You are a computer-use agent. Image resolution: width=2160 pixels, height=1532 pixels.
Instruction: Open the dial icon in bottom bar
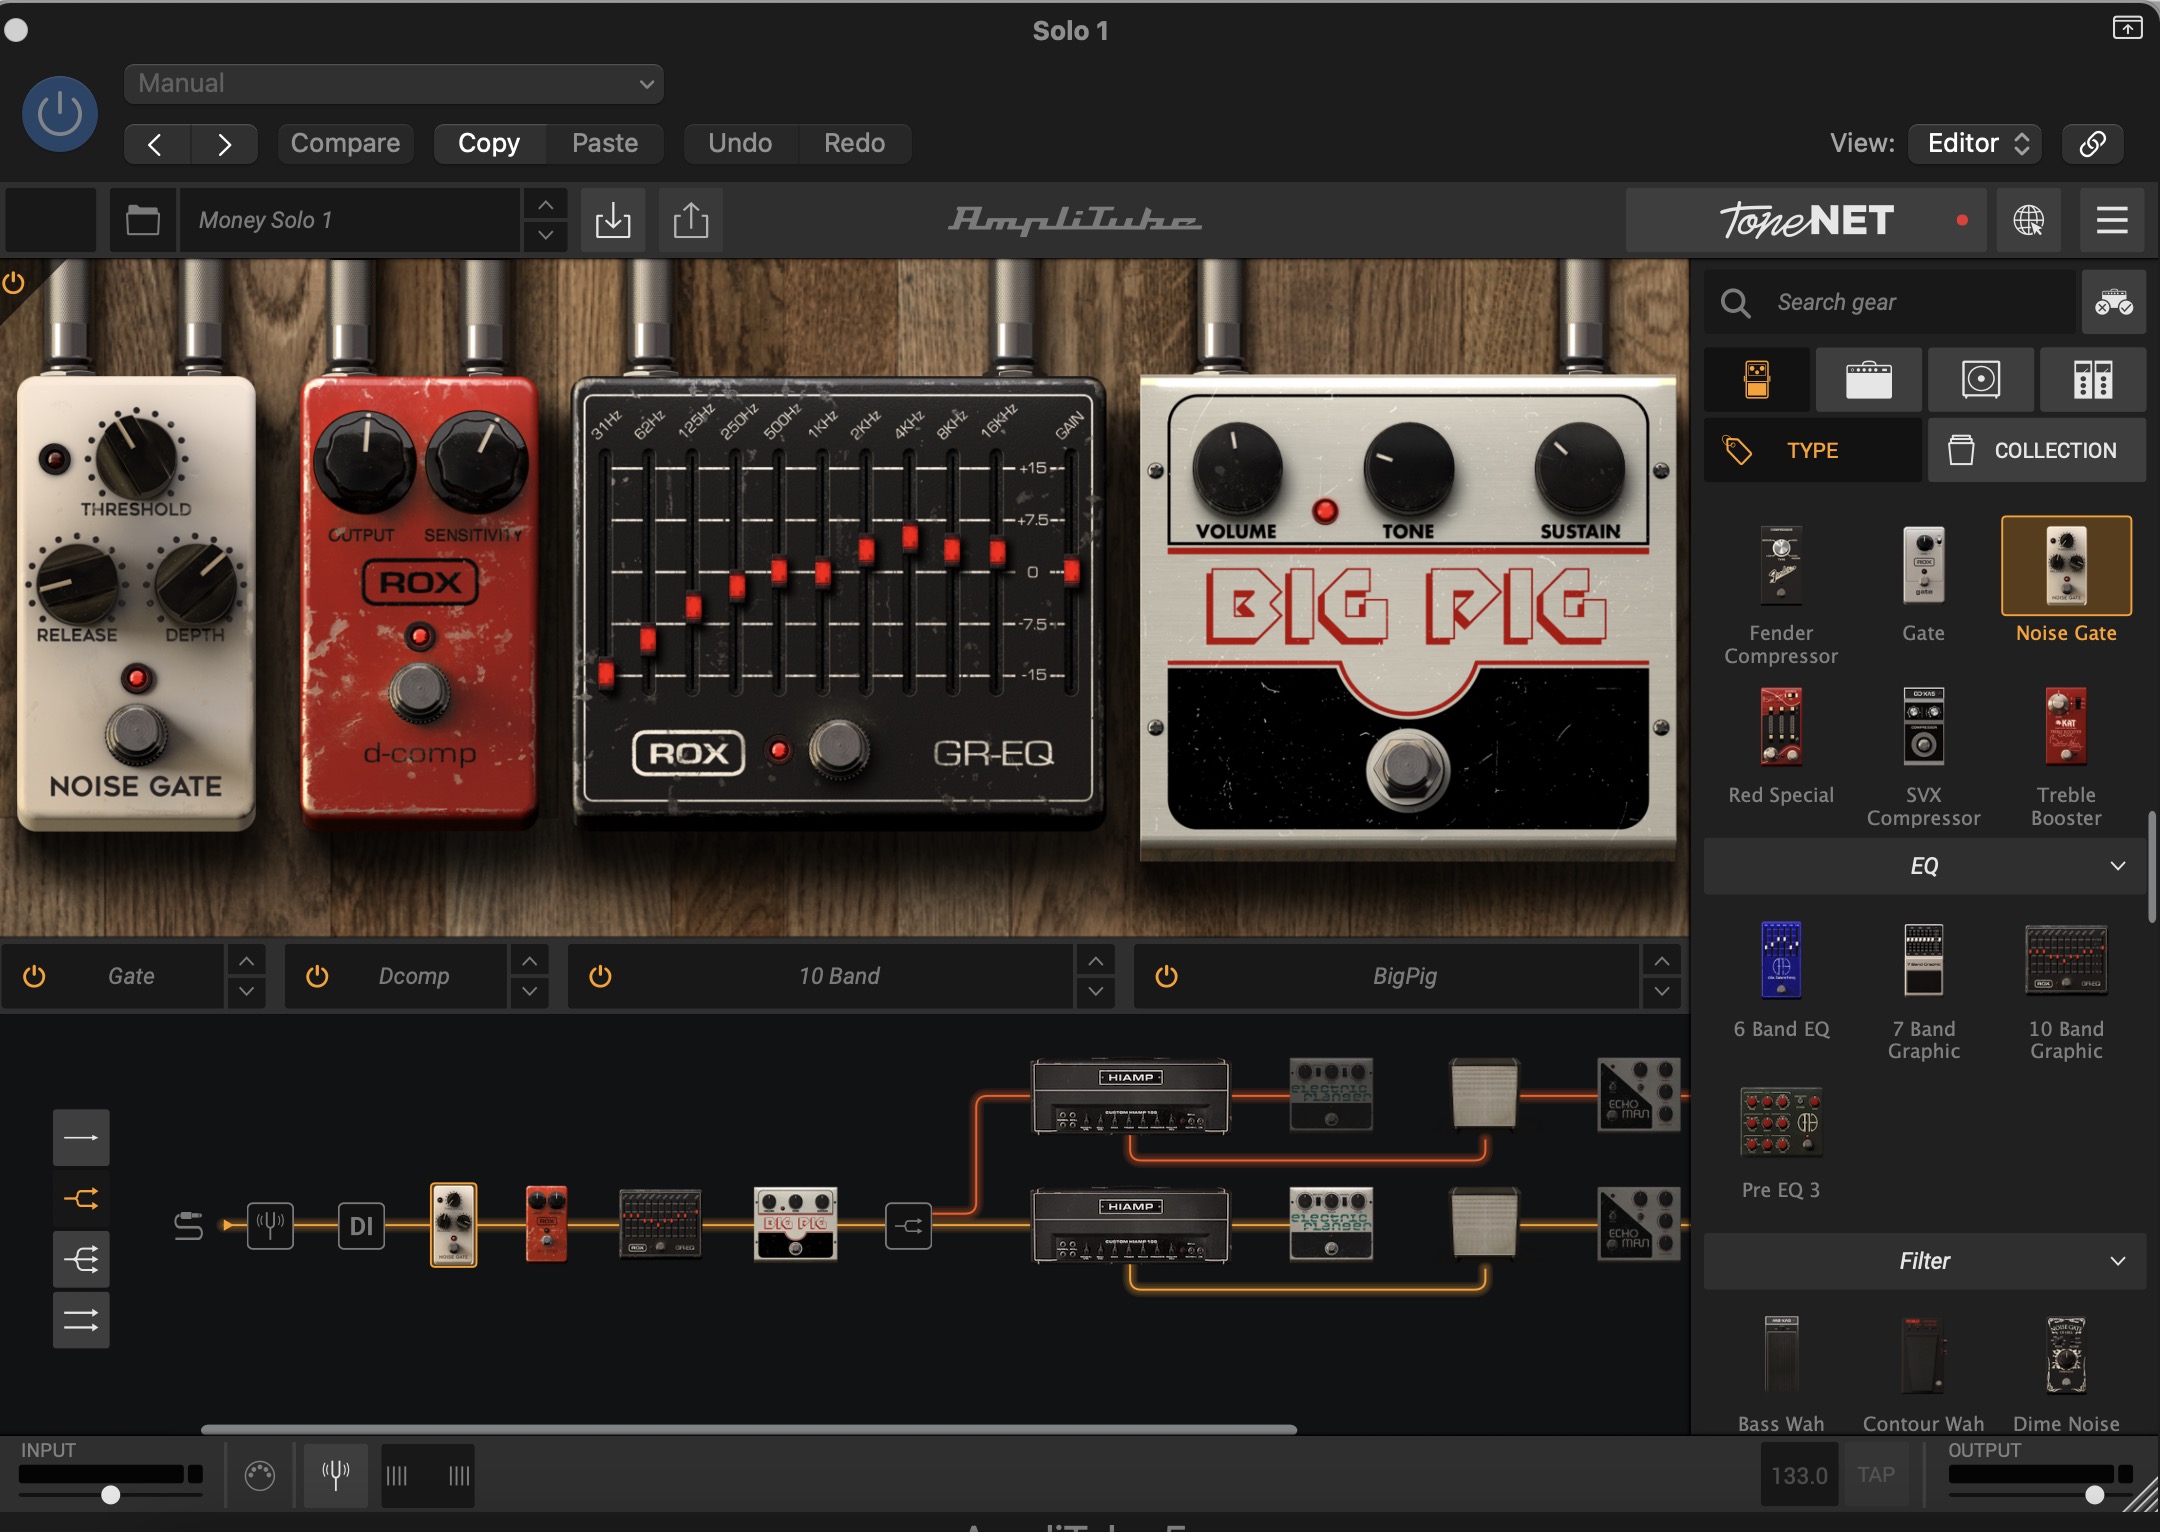(x=260, y=1475)
